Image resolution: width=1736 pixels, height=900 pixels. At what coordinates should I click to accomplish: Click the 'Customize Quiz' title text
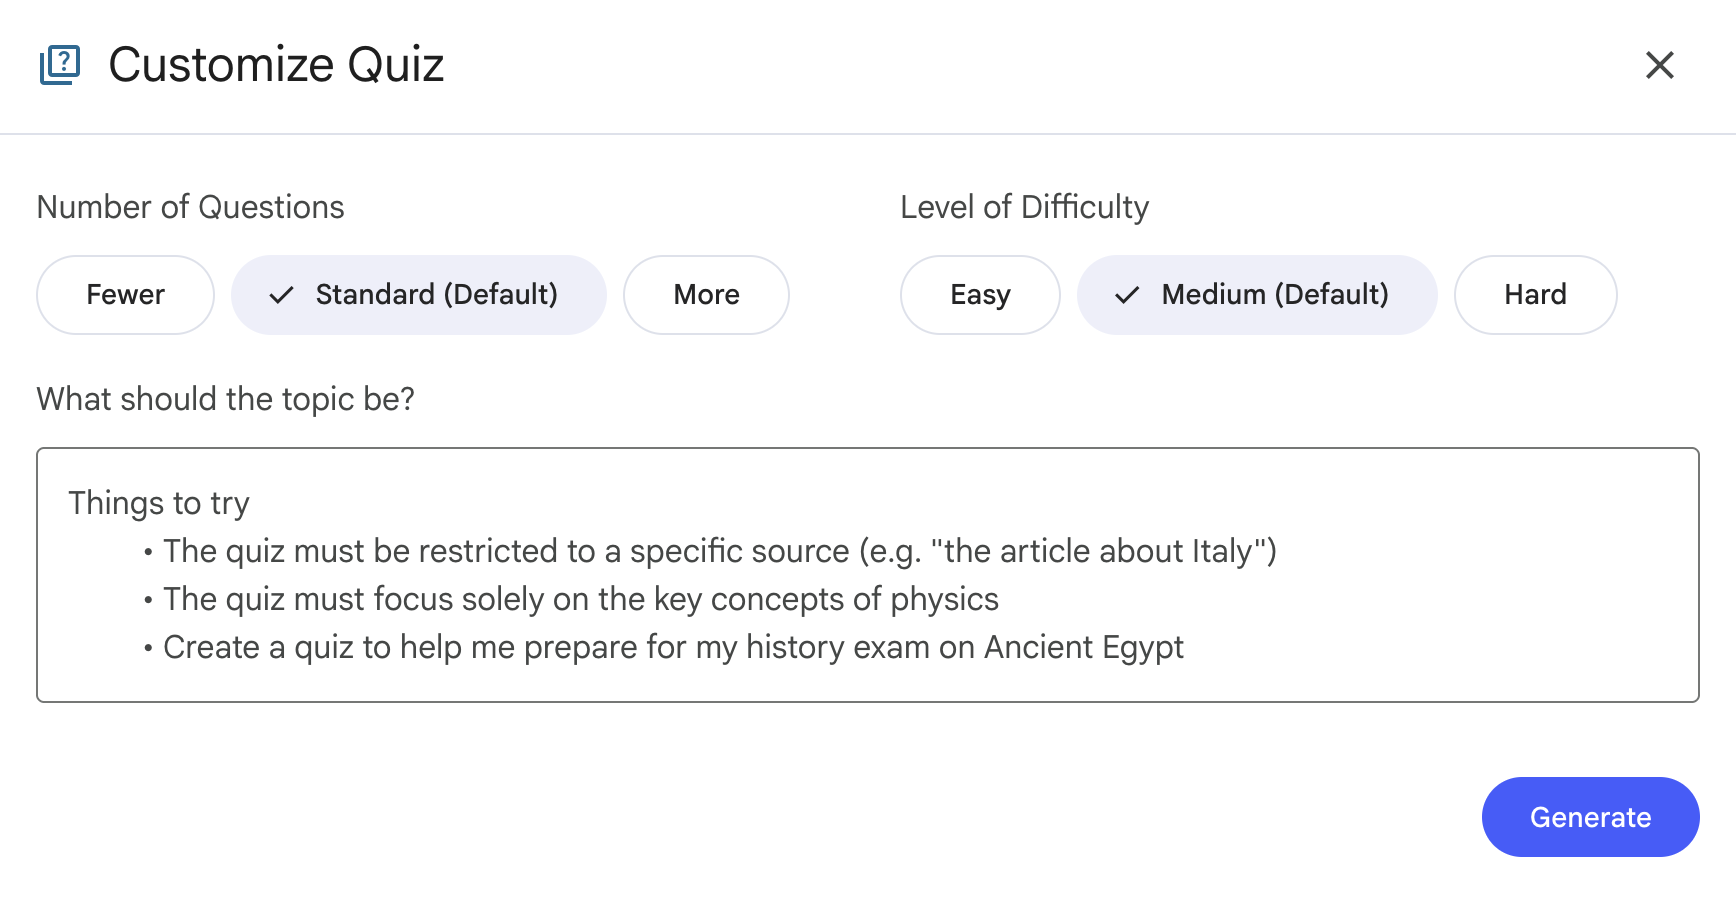[x=277, y=64]
